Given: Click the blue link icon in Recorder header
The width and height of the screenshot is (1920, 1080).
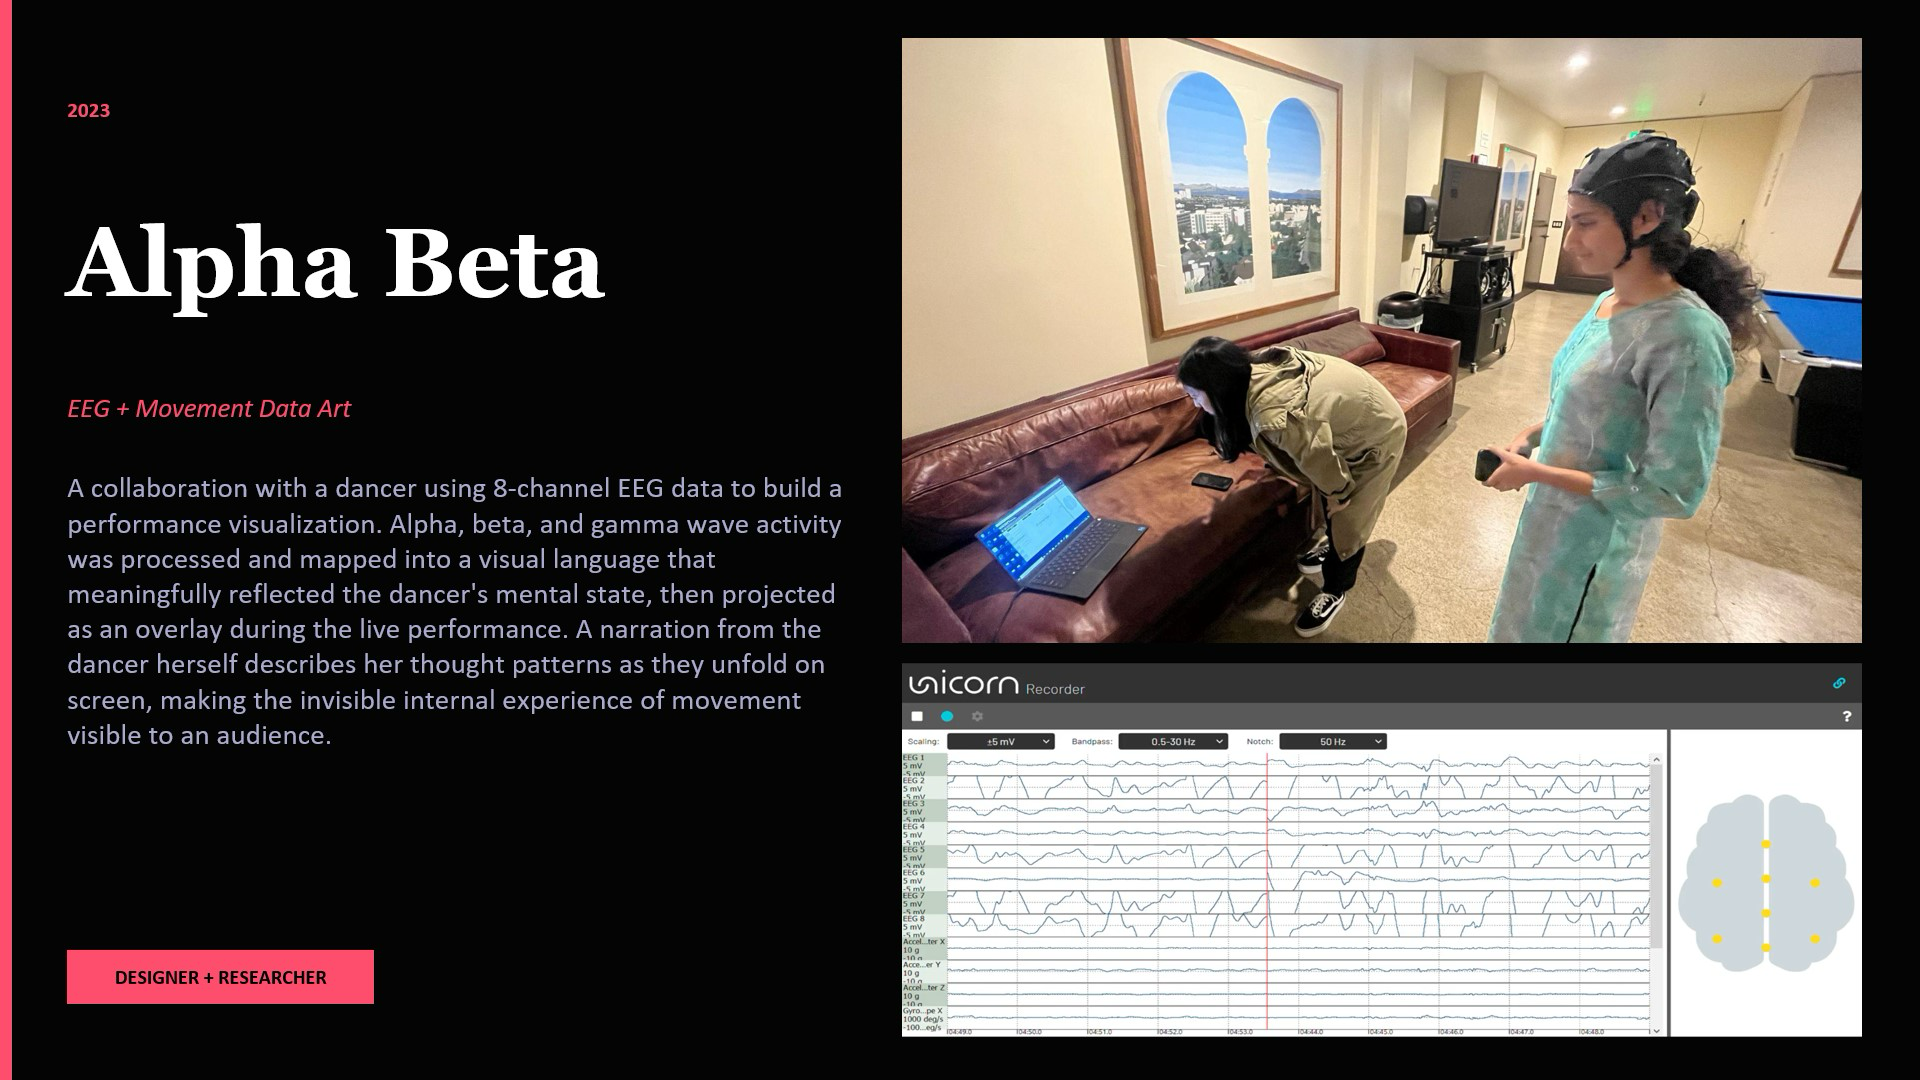Looking at the screenshot, I should click(1839, 683).
